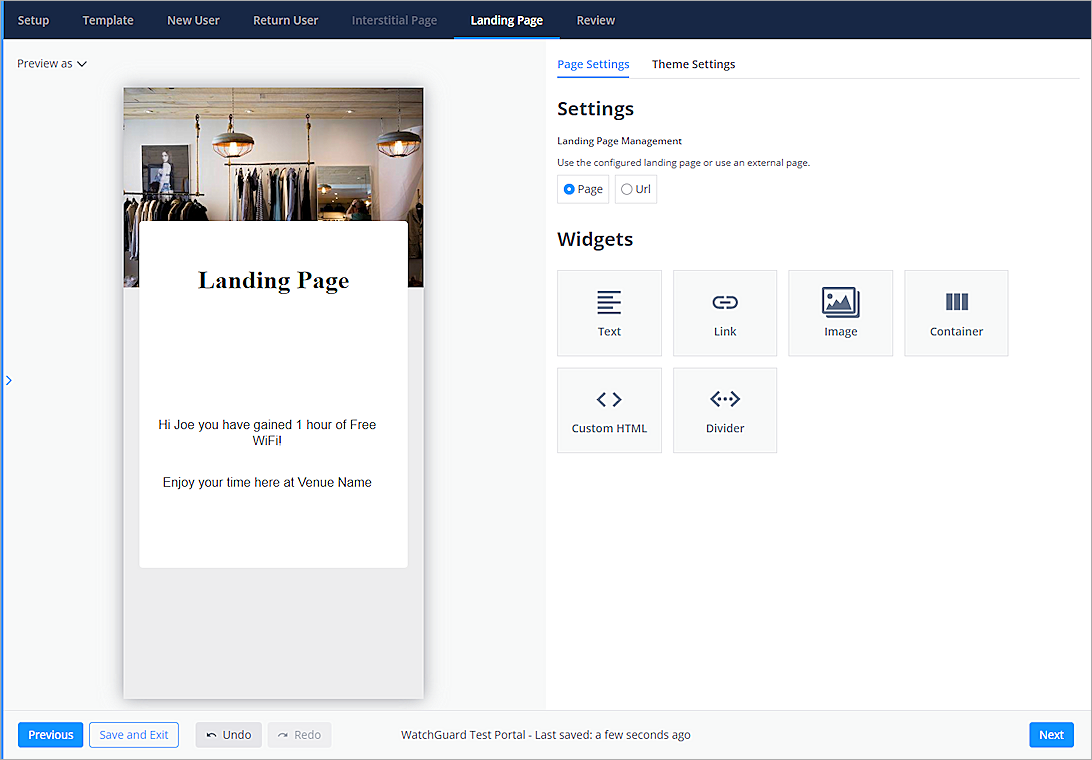Select the Link widget

pos(724,312)
